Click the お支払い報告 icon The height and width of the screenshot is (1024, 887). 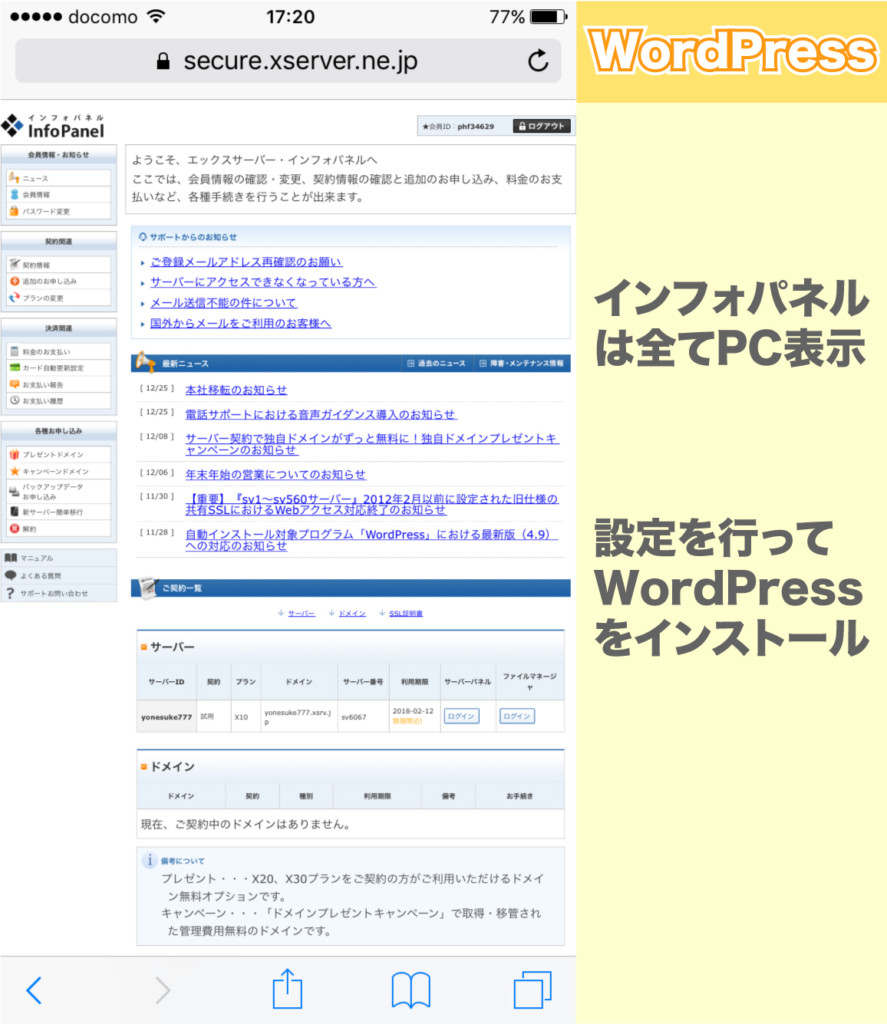(x=14, y=384)
